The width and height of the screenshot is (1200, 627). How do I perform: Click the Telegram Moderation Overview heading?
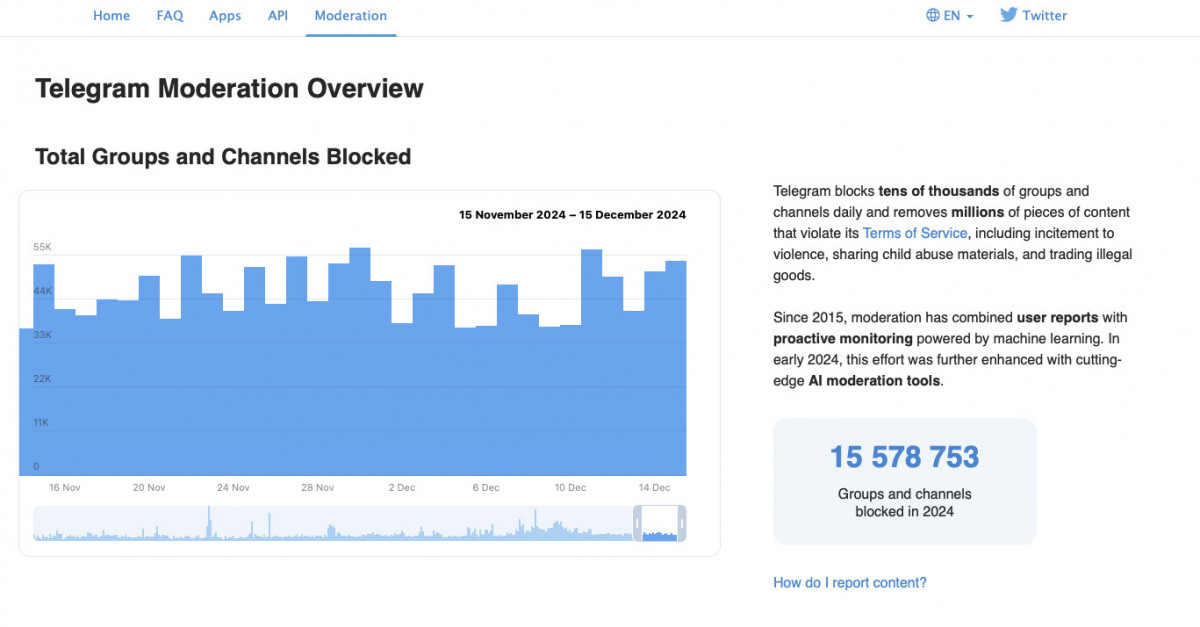pos(229,88)
